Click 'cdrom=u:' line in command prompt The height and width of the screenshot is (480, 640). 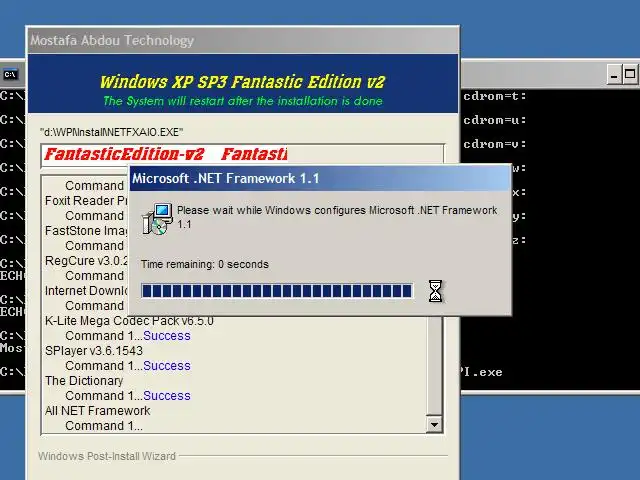[x=495, y=120]
